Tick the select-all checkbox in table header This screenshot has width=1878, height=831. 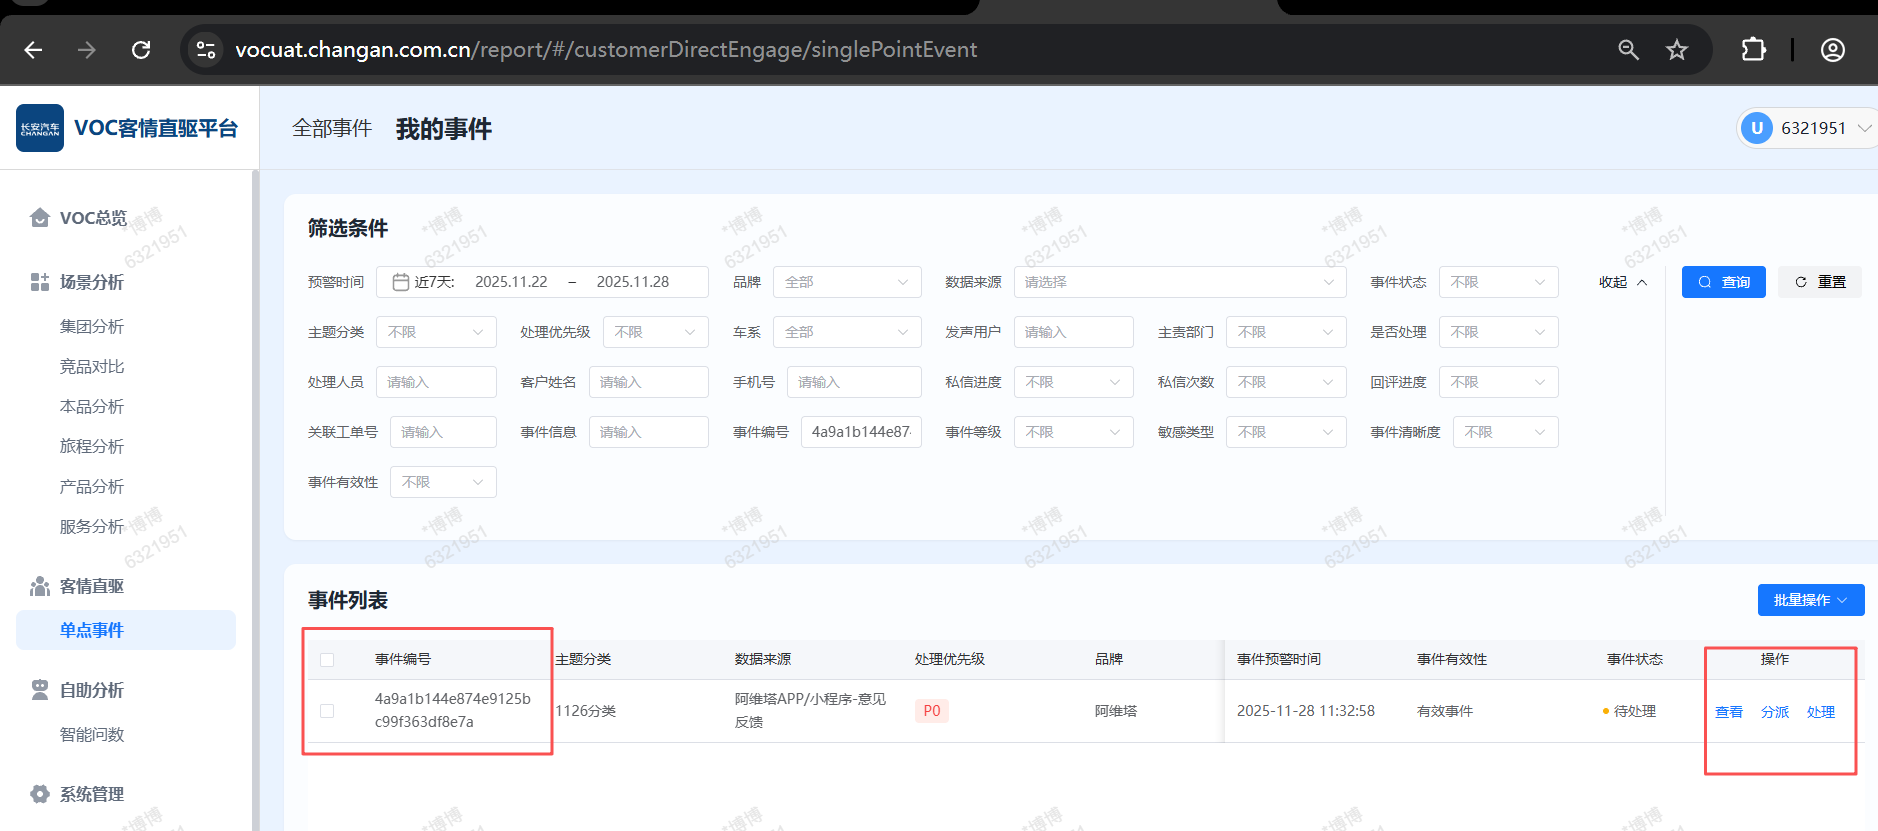[x=327, y=660]
